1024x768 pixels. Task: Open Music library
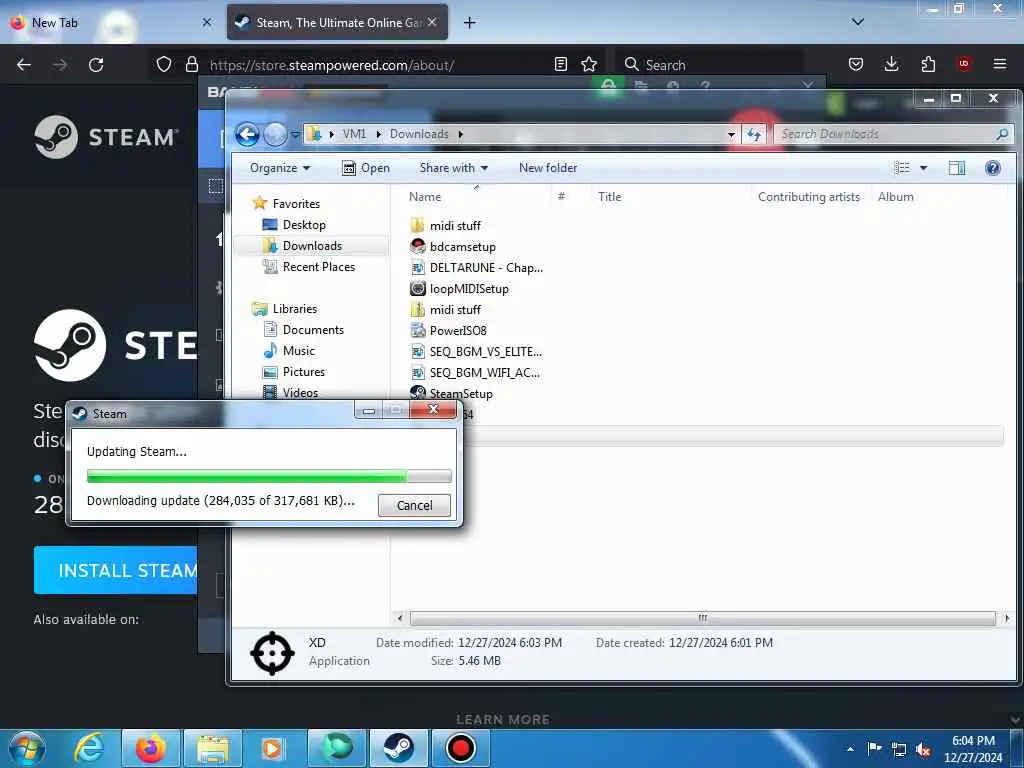tap(298, 351)
